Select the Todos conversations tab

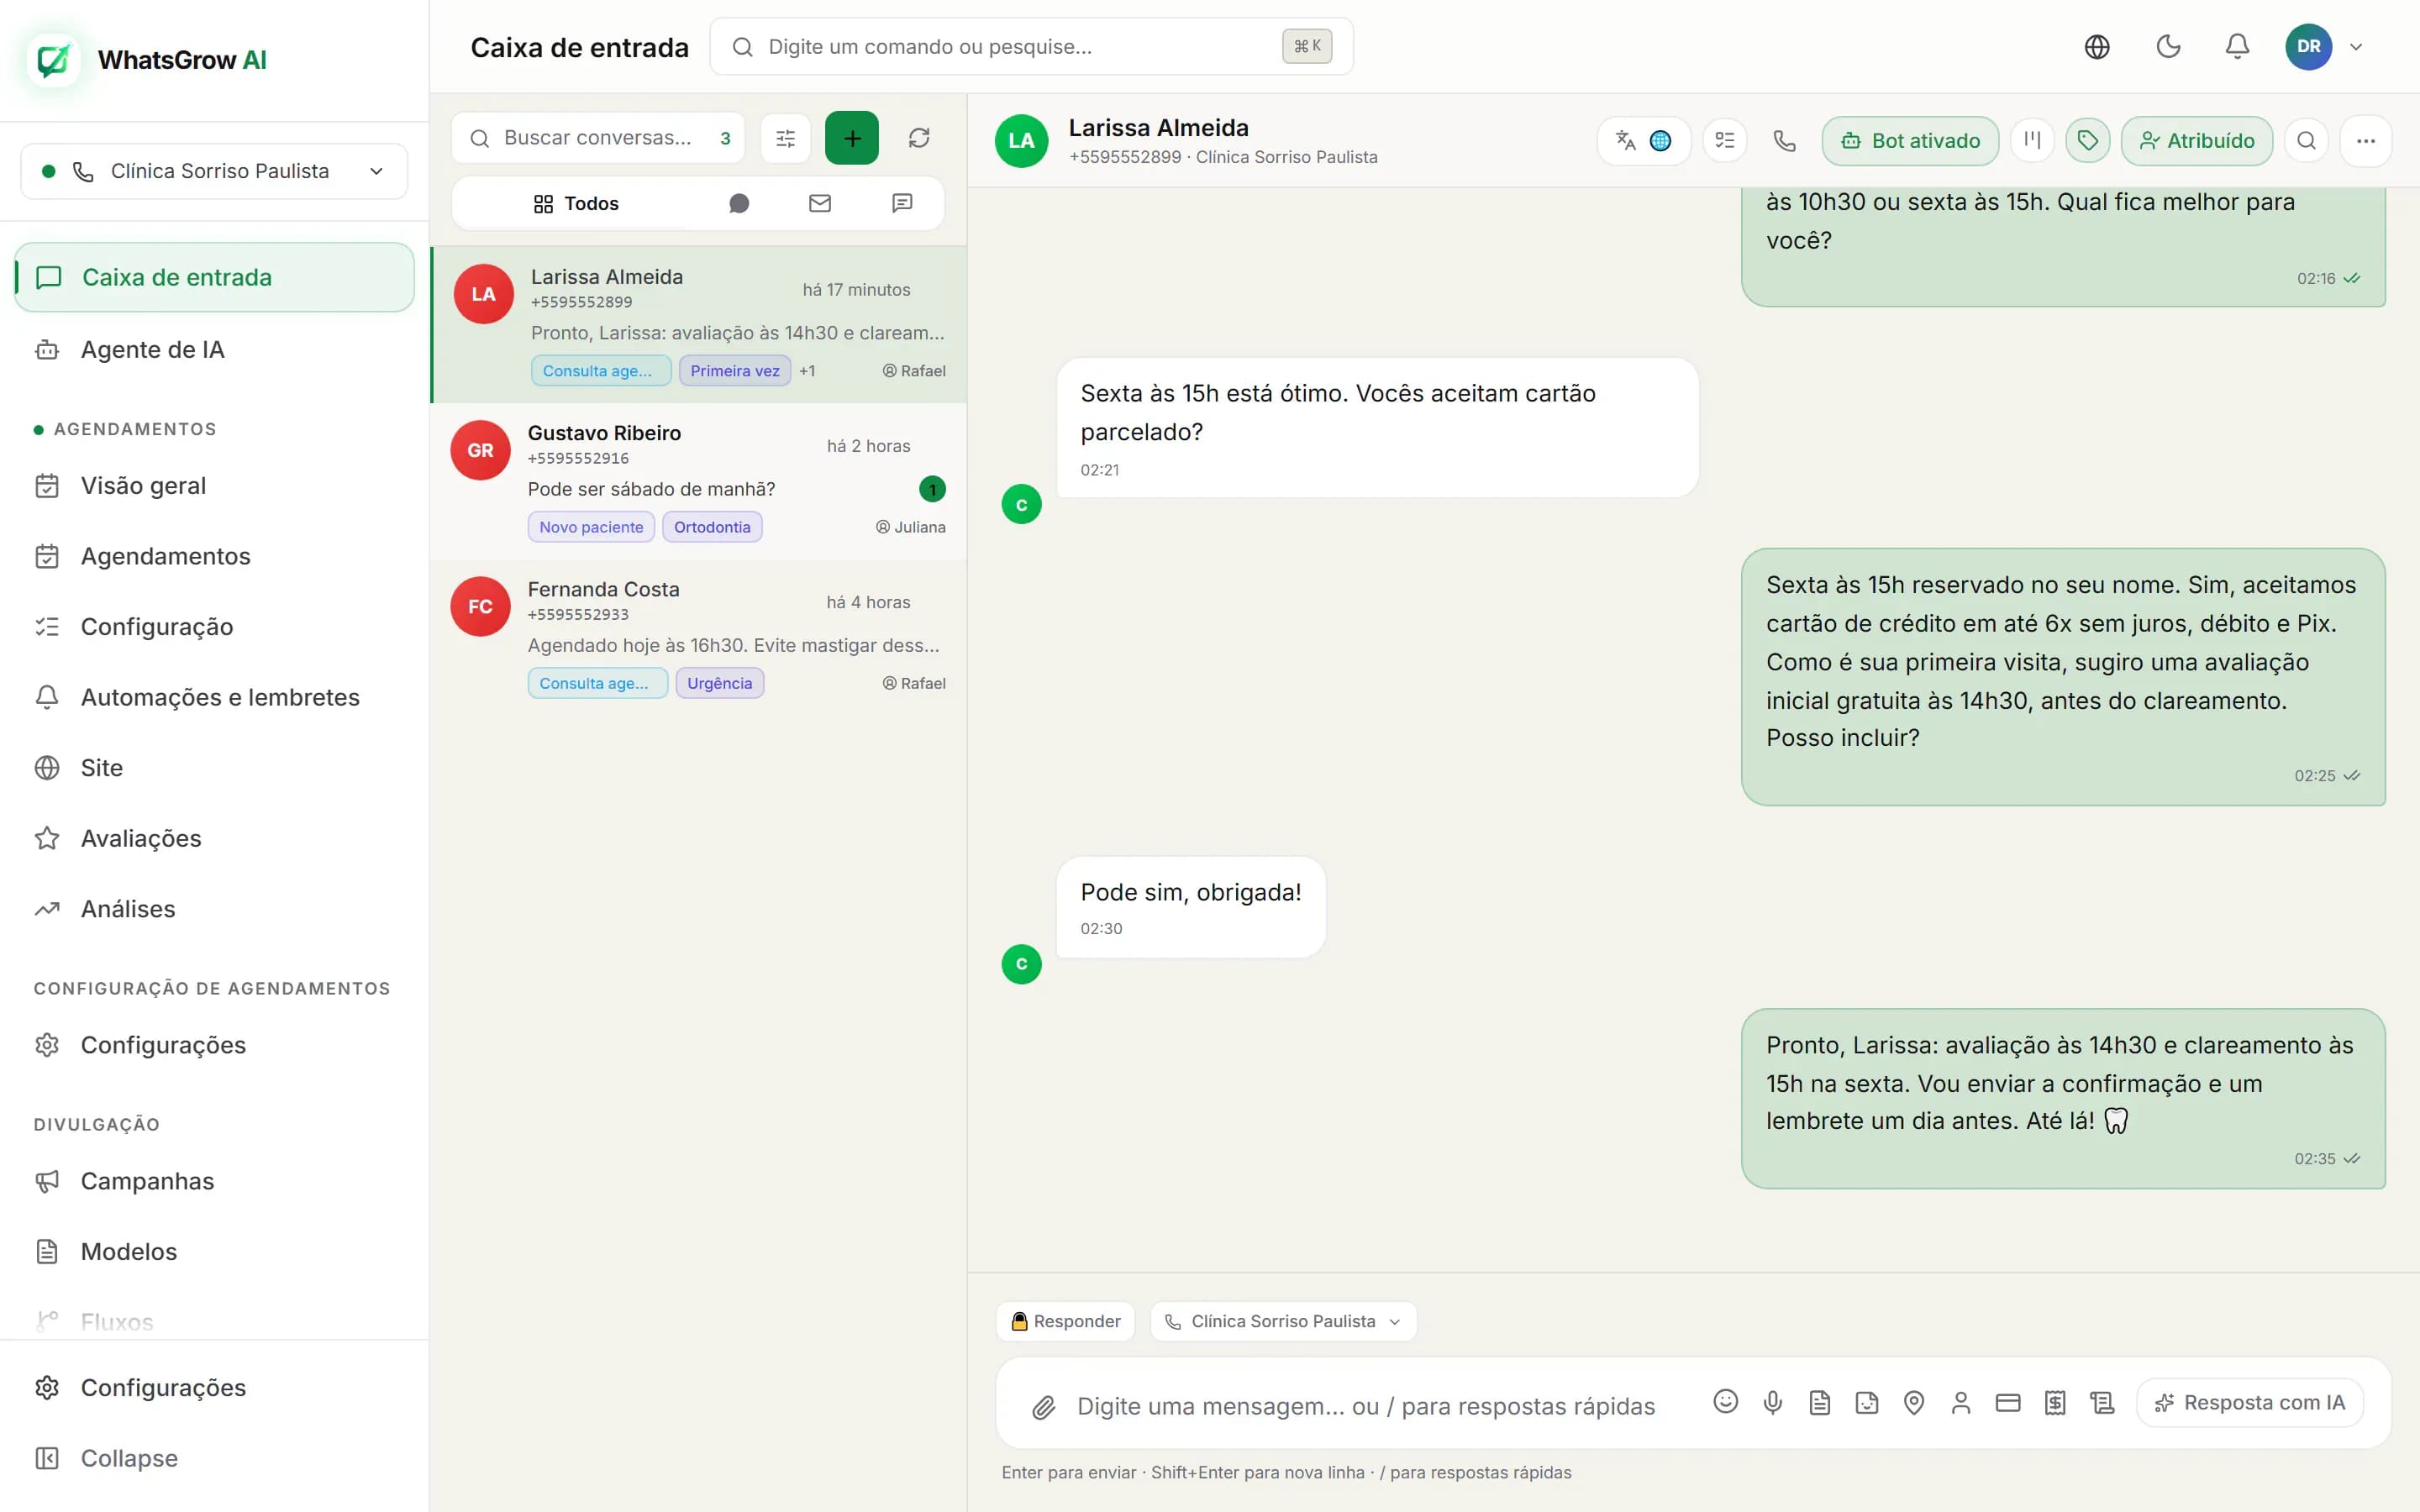(x=576, y=204)
